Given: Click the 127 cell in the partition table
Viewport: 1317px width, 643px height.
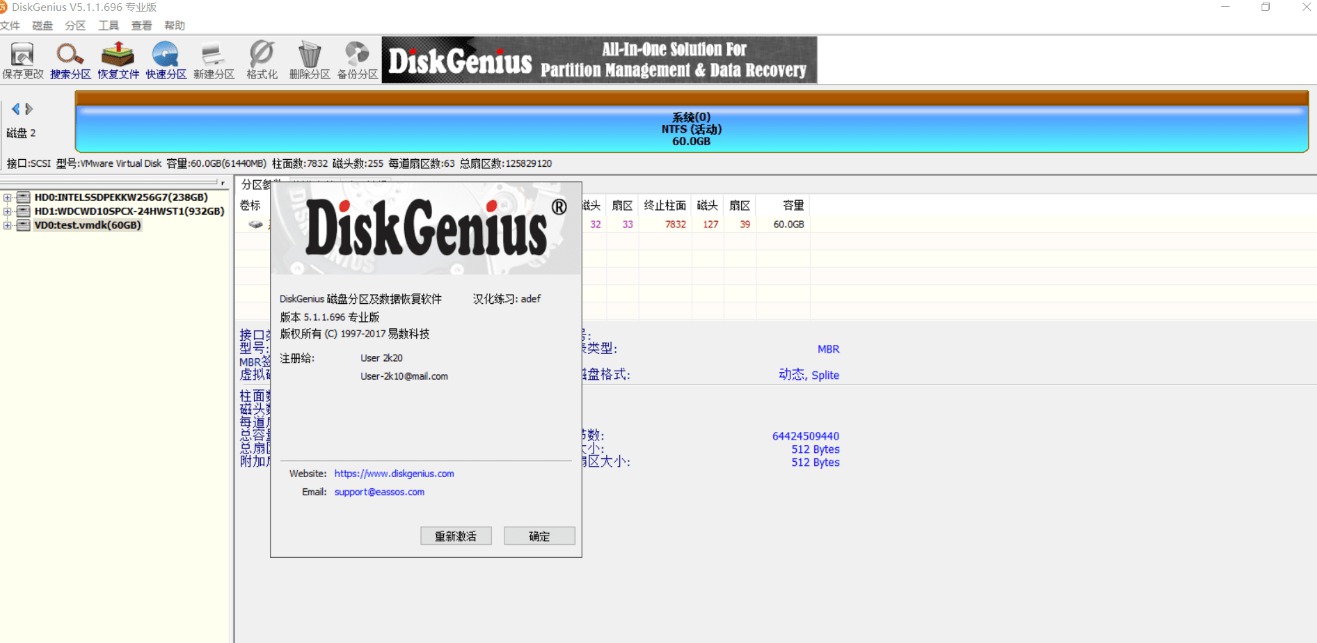Looking at the screenshot, I should tap(709, 224).
